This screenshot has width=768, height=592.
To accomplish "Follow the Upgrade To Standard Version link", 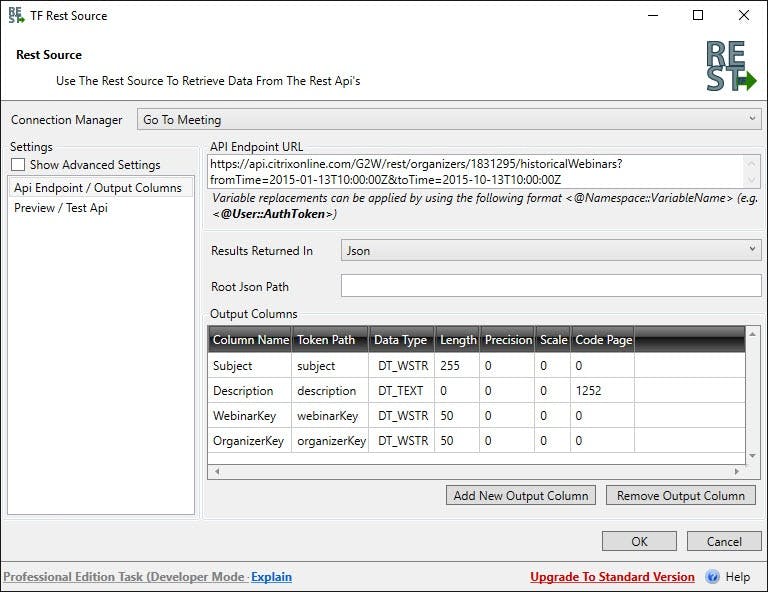I will (612, 577).
